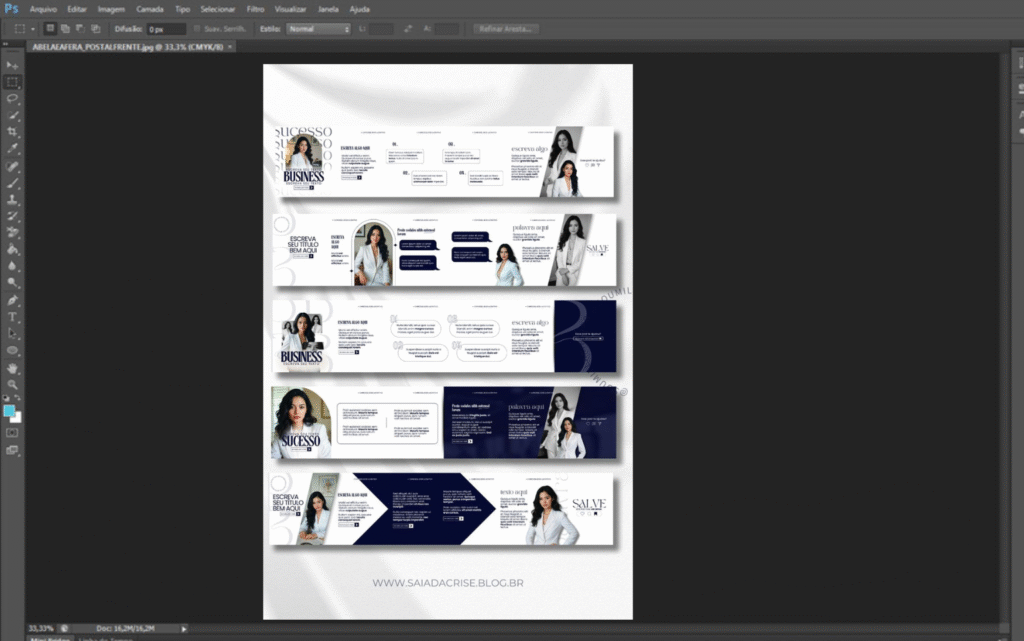Click the Refinar Aresta button
The image size is (1024, 641).
508,29
